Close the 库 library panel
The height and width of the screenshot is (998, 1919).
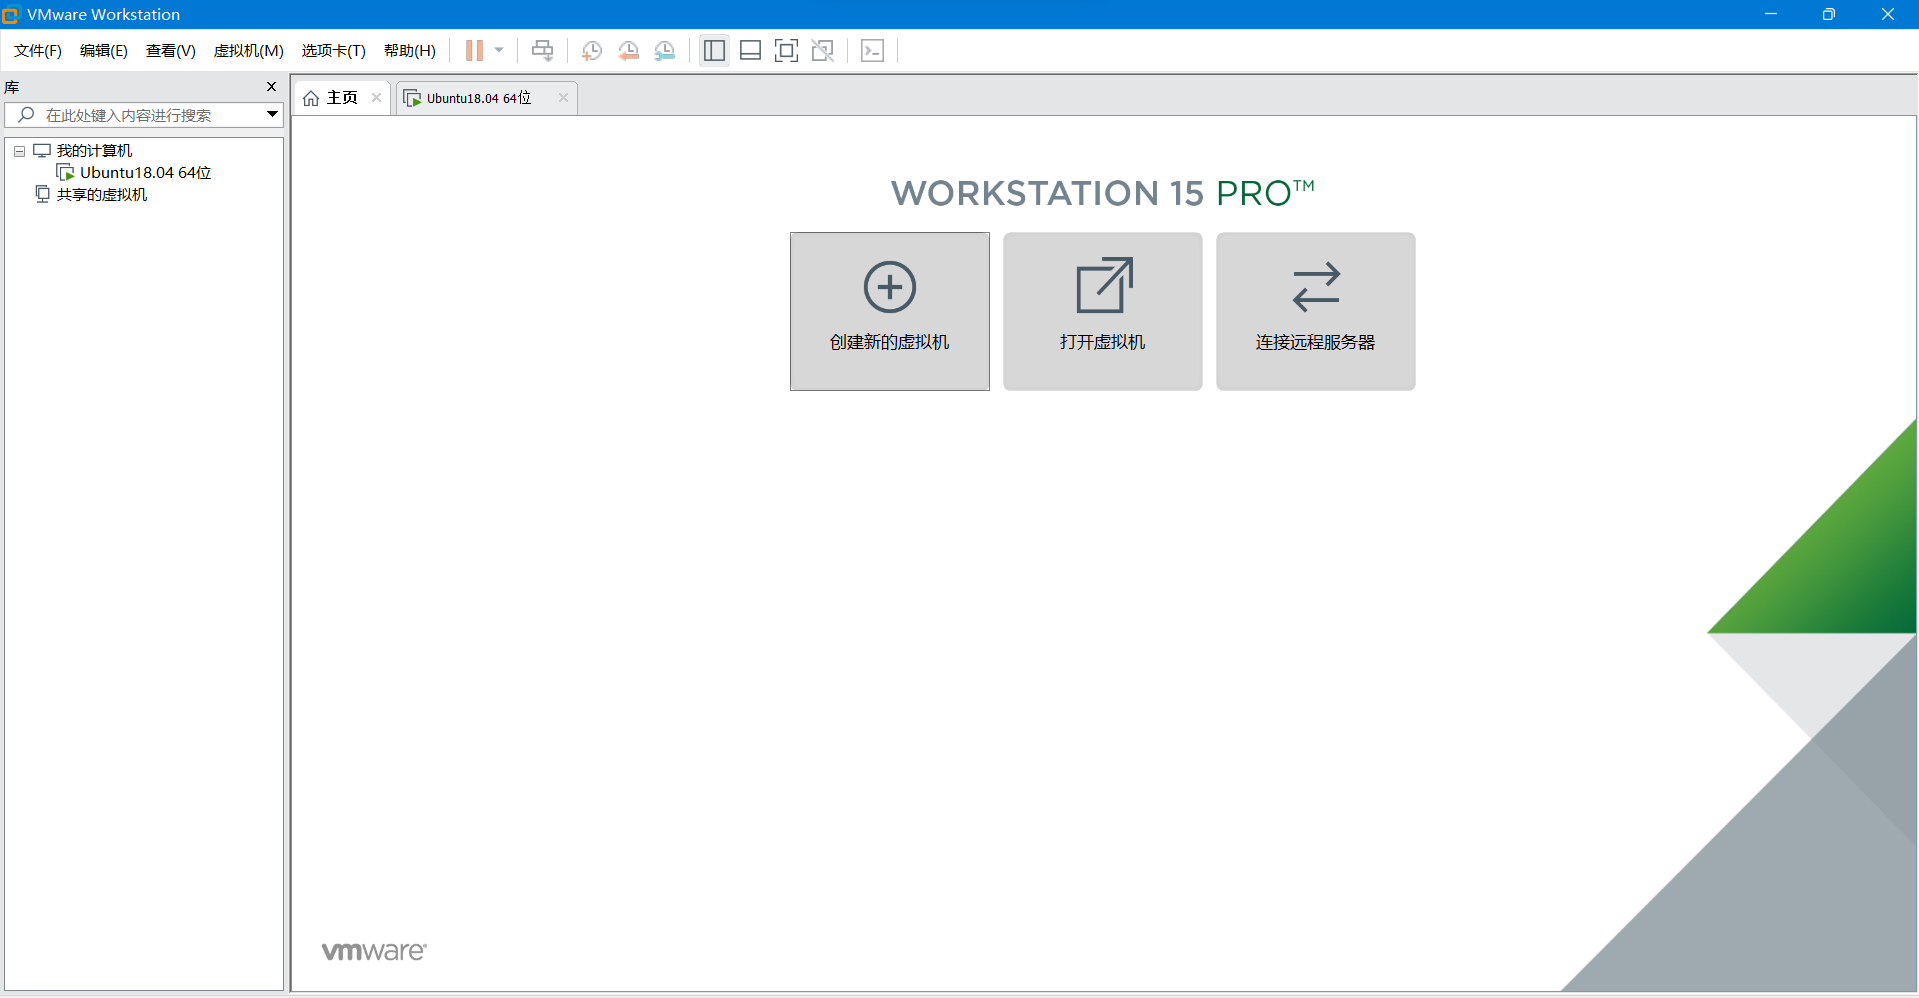tap(271, 87)
